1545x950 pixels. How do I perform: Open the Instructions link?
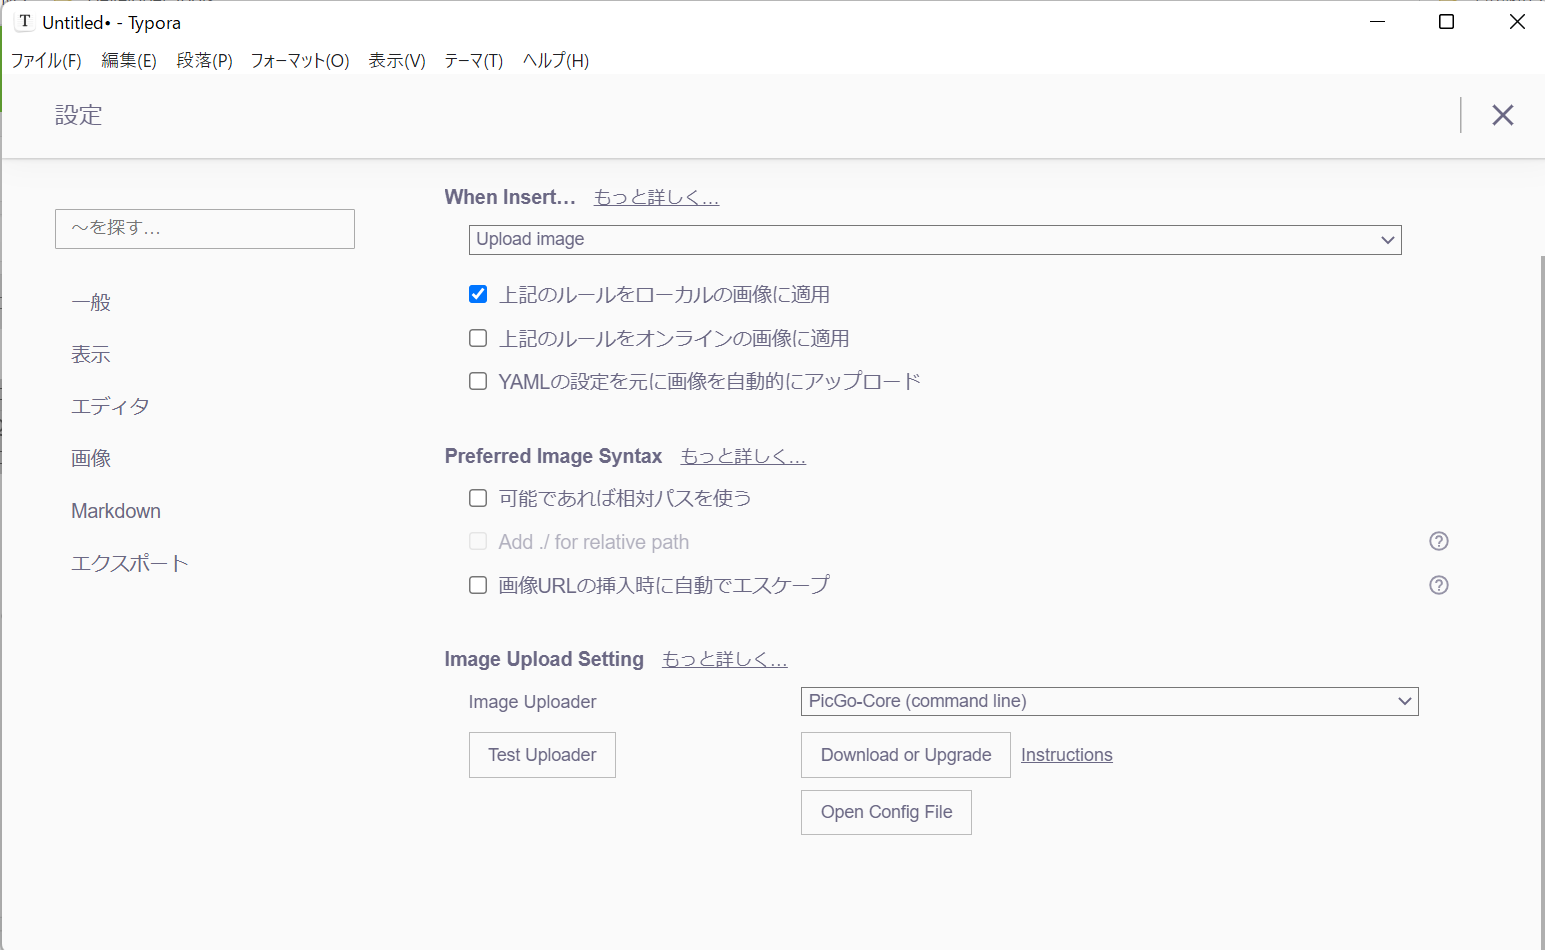click(x=1067, y=755)
